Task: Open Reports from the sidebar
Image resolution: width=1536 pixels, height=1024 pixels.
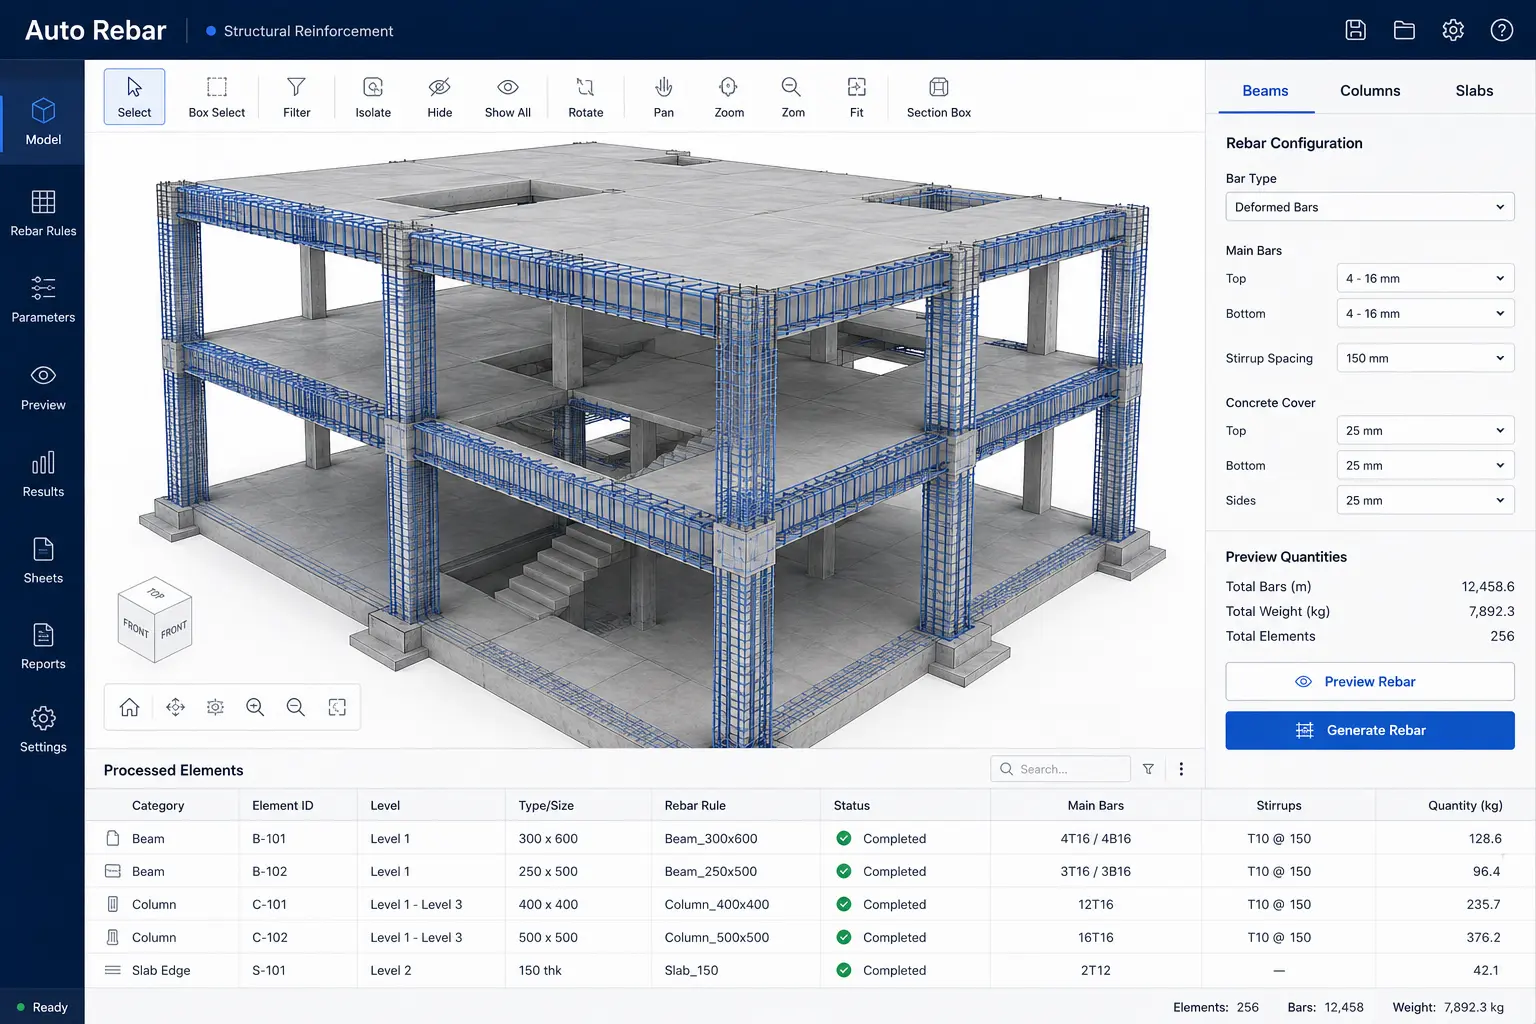Action: 43,647
